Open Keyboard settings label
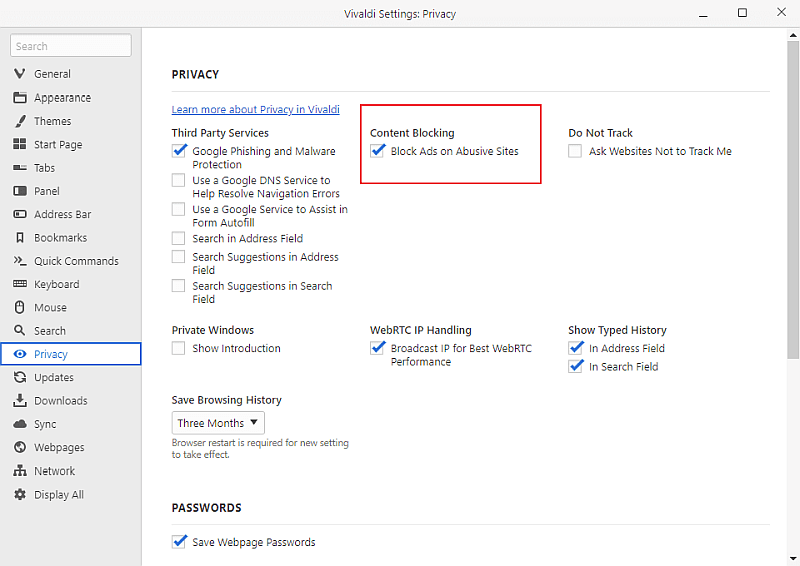800x566 pixels. tap(56, 284)
